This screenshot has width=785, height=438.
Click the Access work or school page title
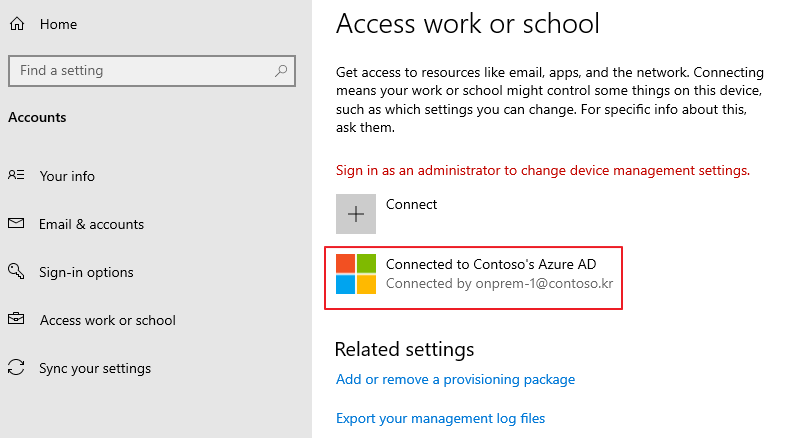(468, 24)
